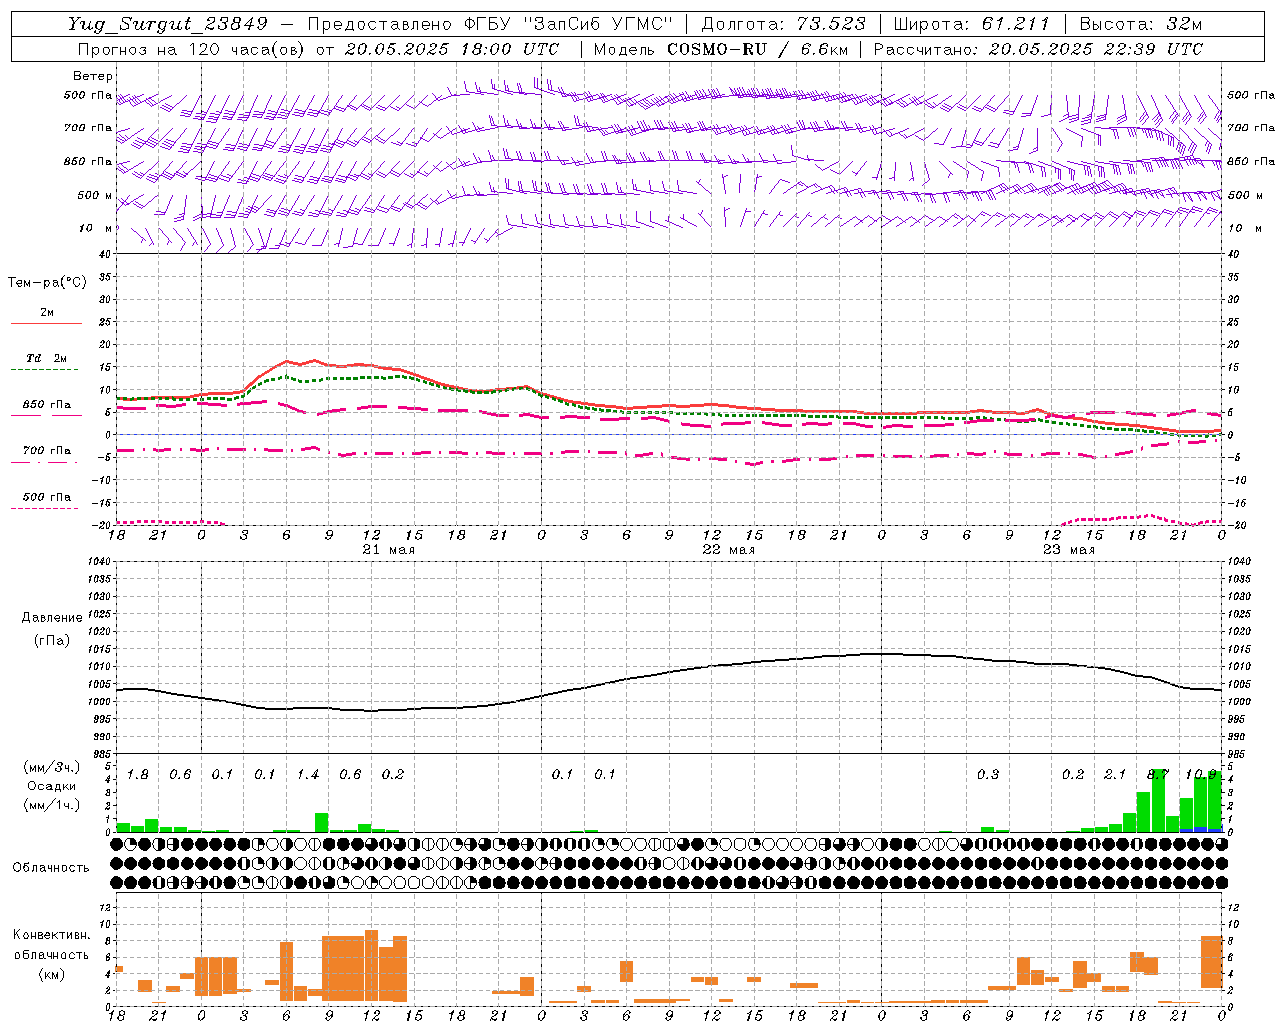Click the Широта: 61.211 value
1280x1024 pixels.
click(971, 24)
